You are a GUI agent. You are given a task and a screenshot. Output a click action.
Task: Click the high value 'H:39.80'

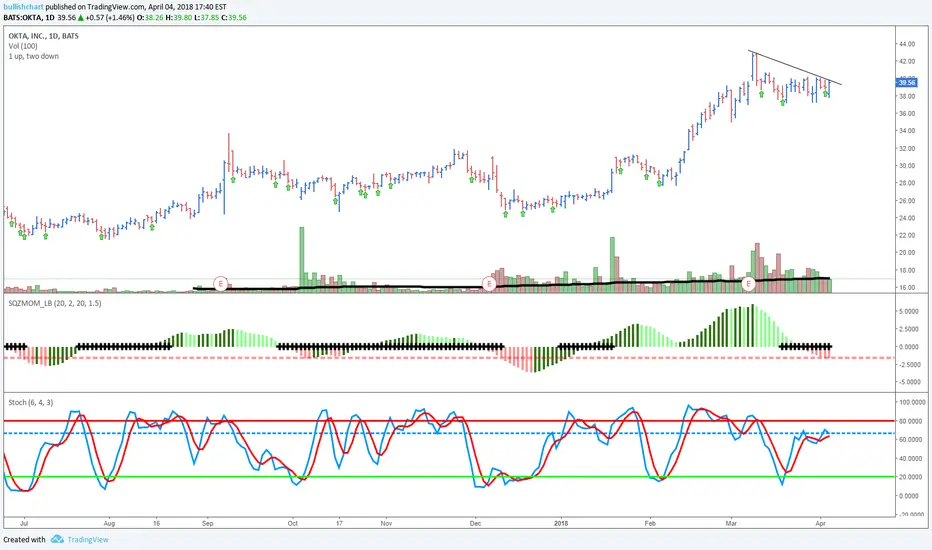click(x=177, y=18)
